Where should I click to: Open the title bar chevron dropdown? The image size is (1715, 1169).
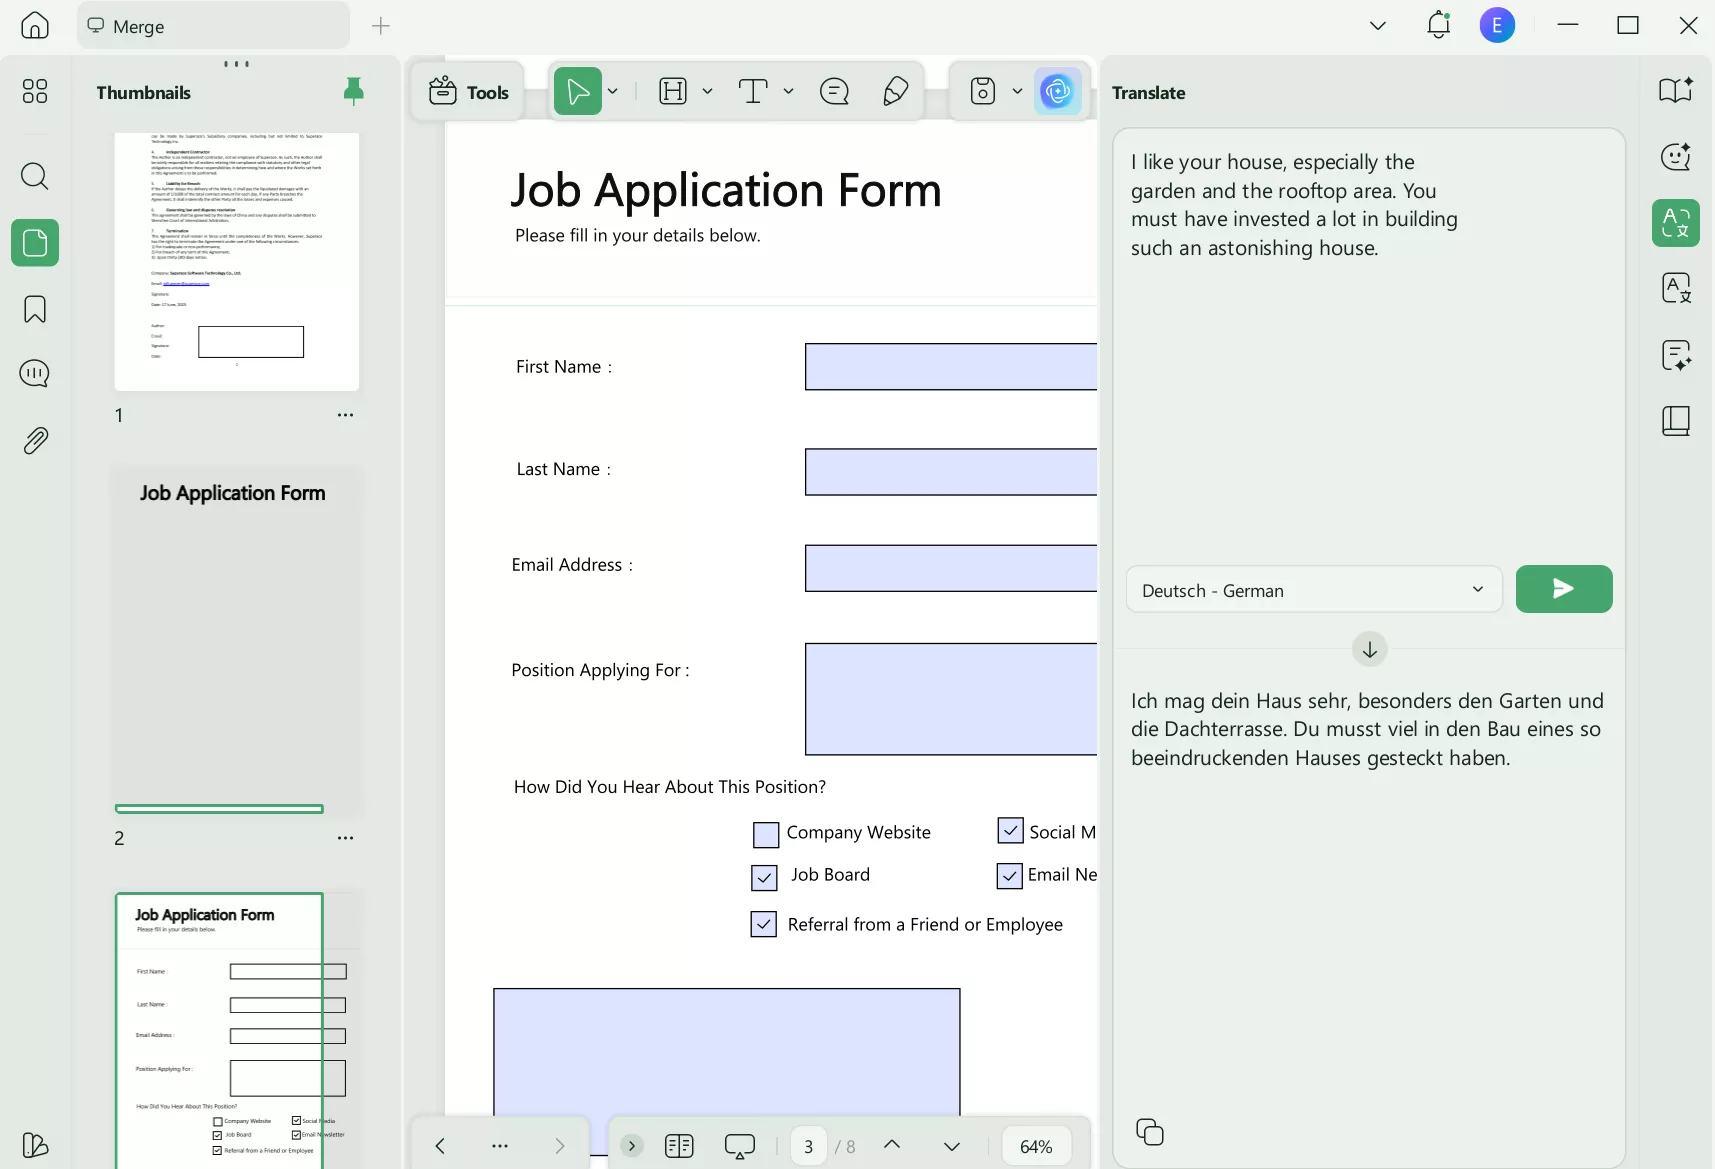click(x=1378, y=26)
